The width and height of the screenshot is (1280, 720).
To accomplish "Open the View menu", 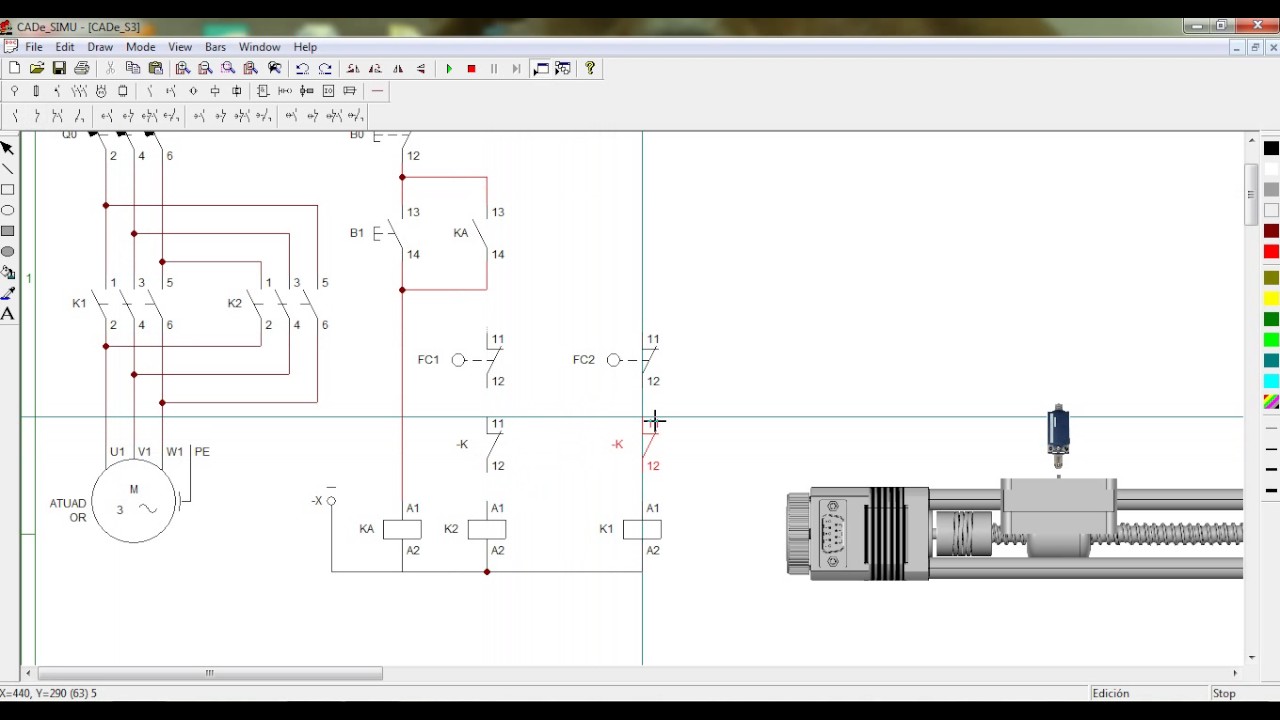I will (180, 47).
